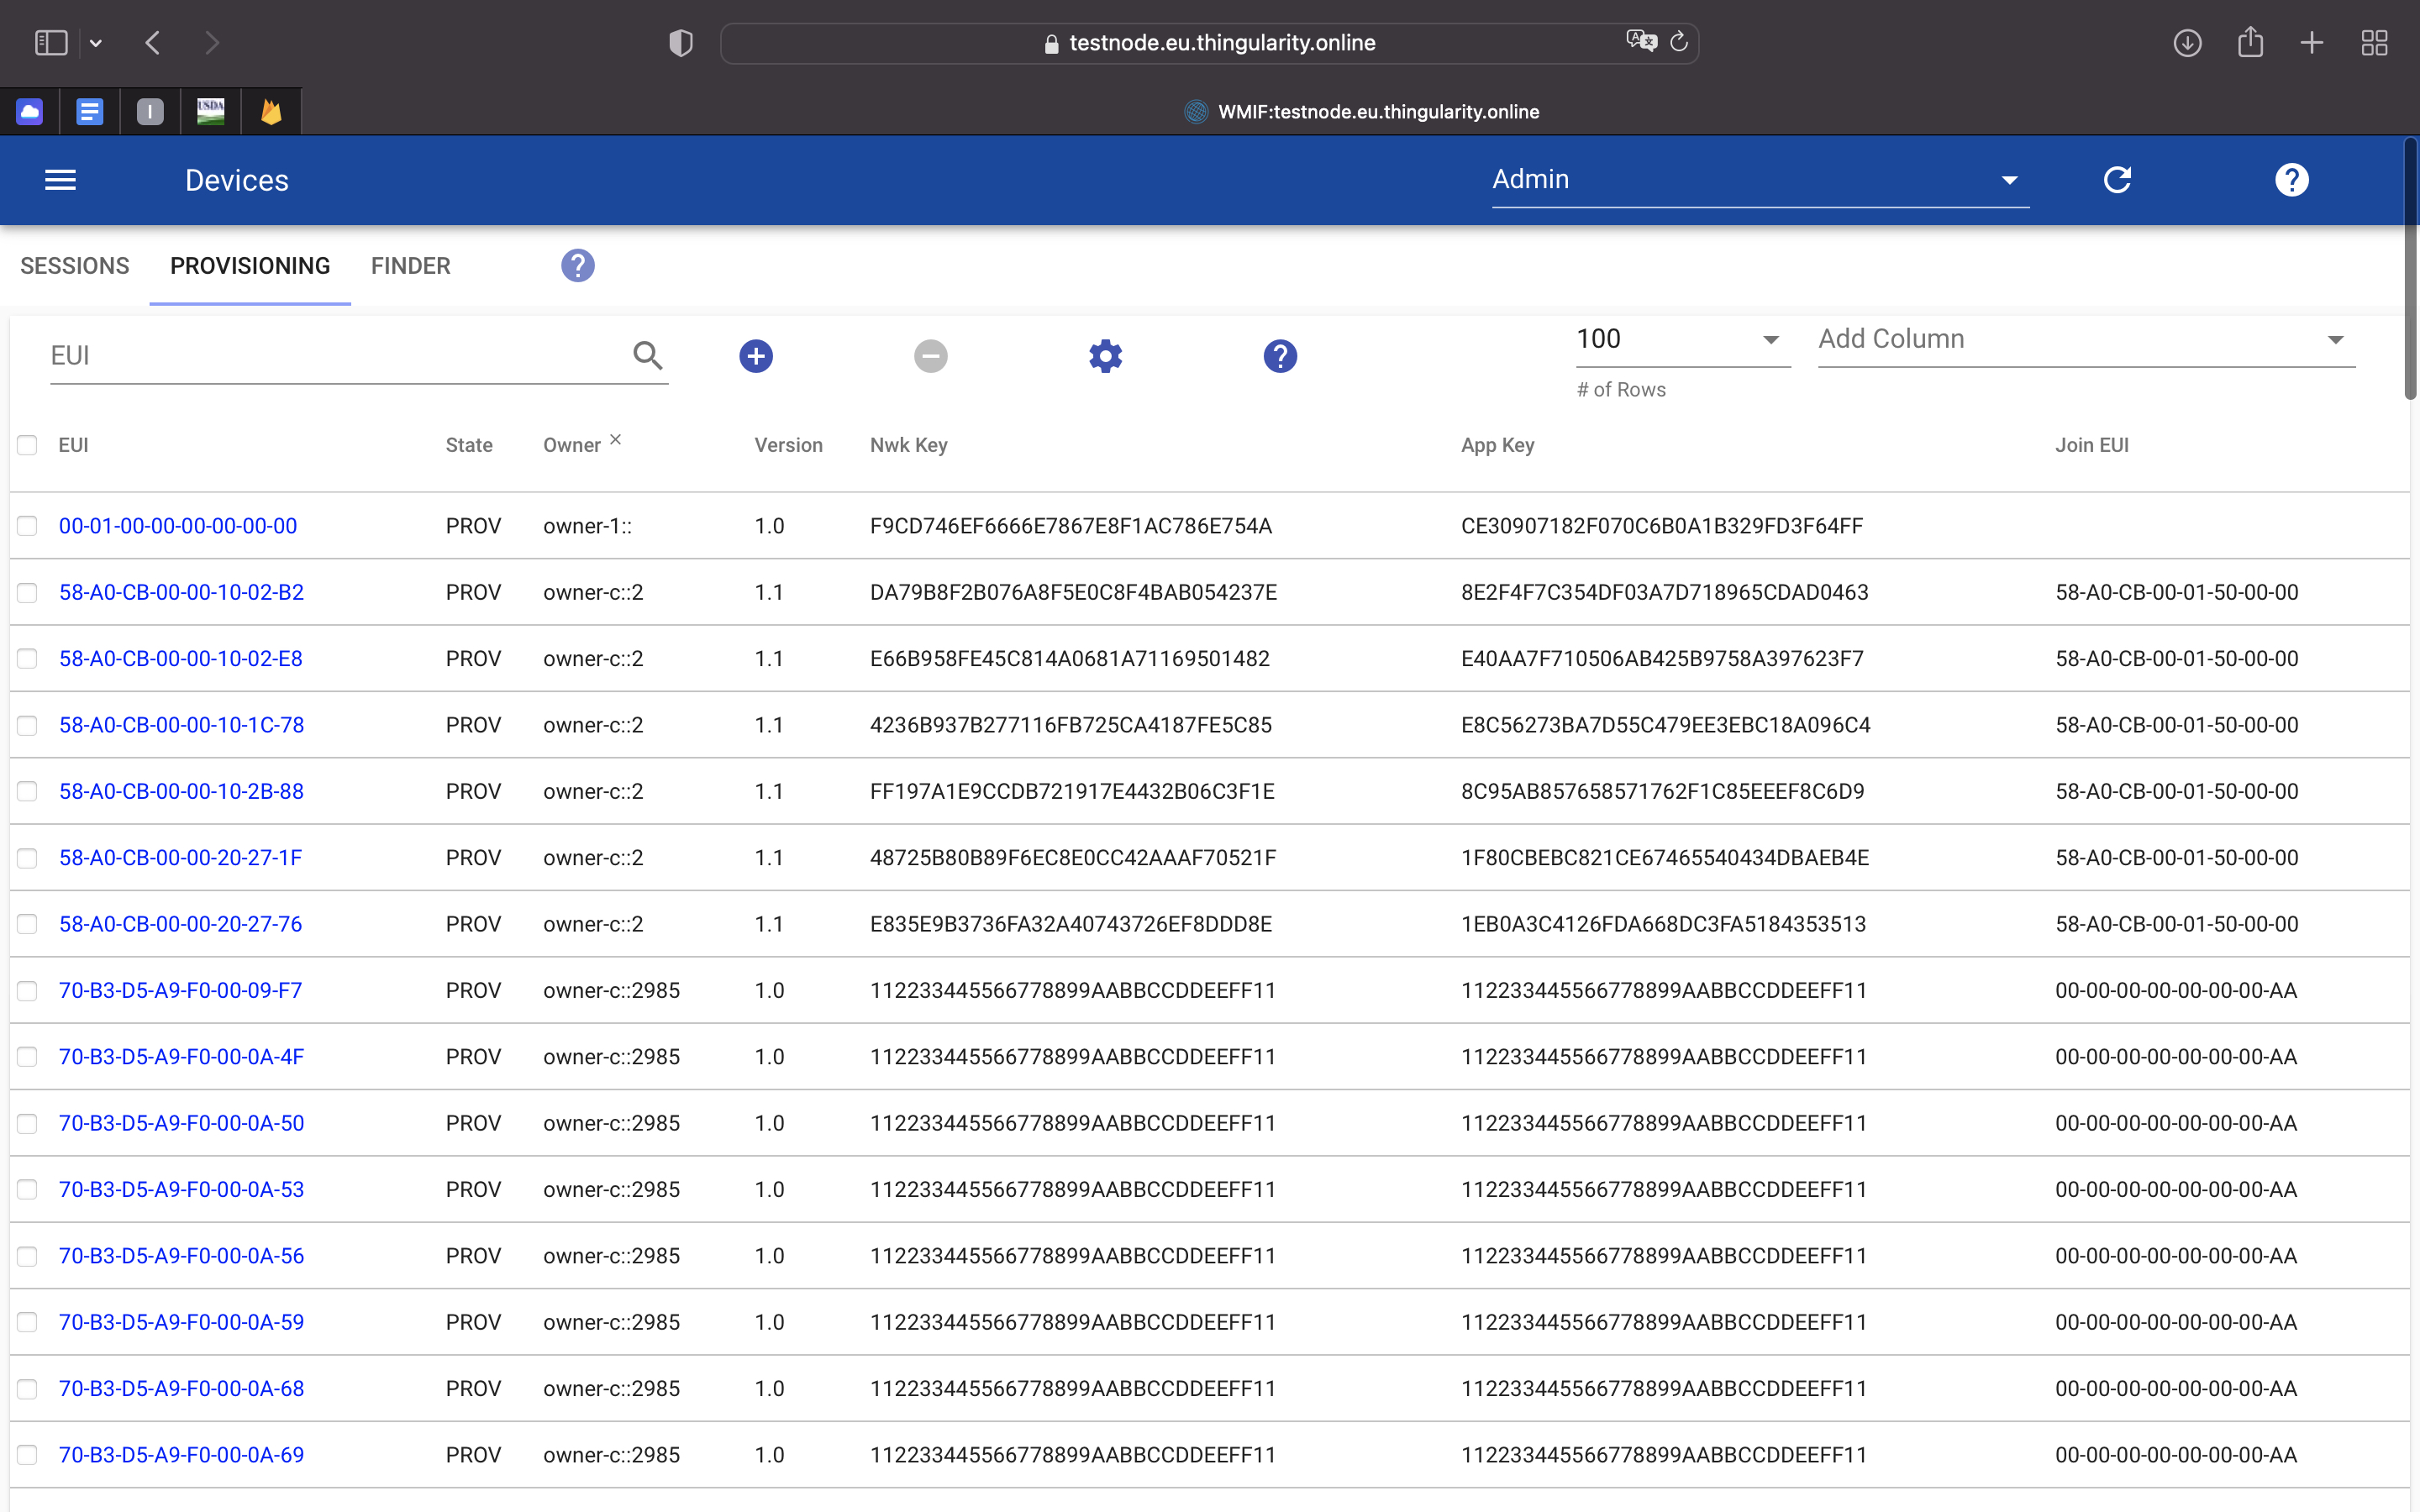2420x1512 pixels.
Task: Switch to the FINDER tab
Action: 410,266
